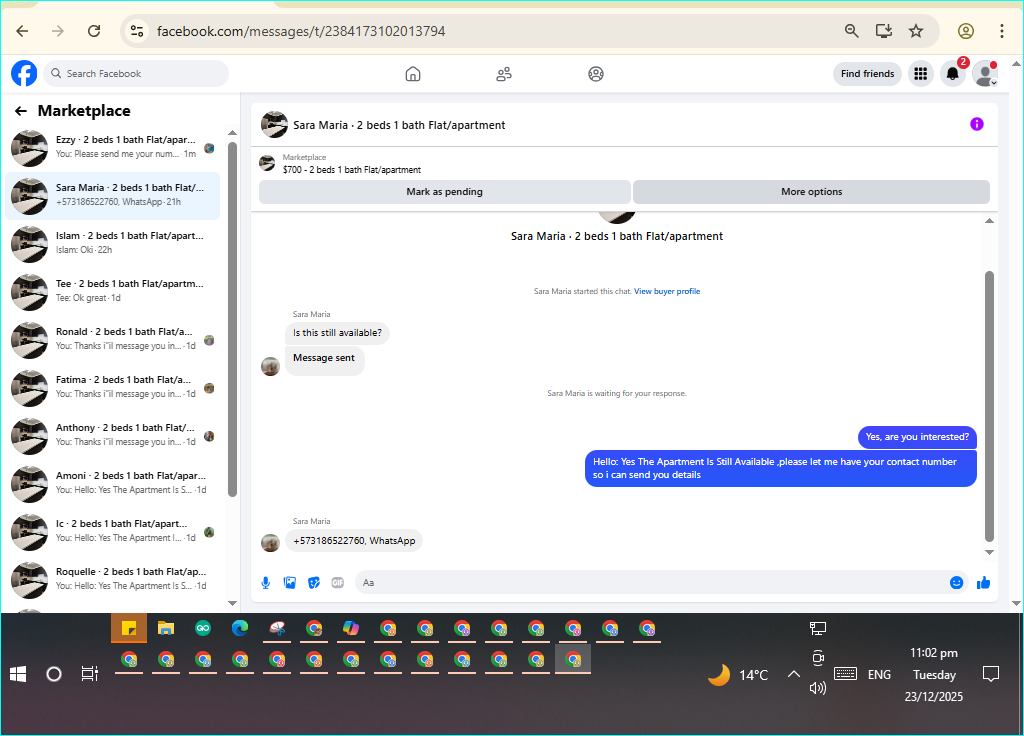The height and width of the screenshot is (736, 1024).
Task: Bookmark this page with star
Action: [x=916, y=31]
